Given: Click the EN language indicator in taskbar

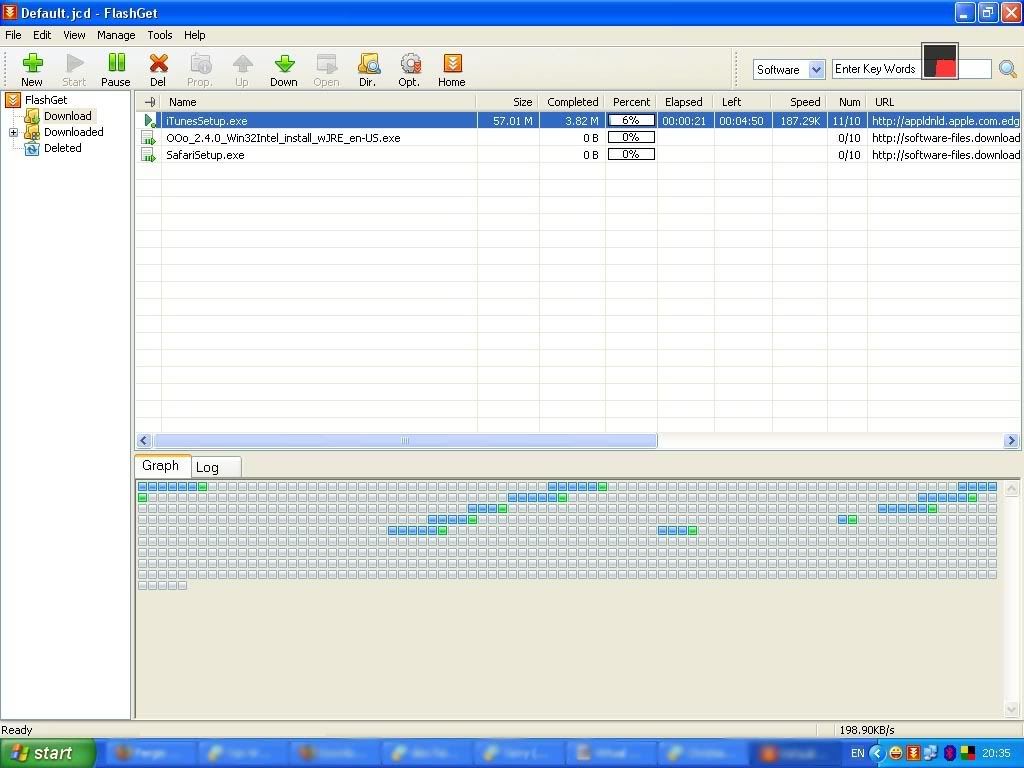Looking at the screenshot, I should click(857, 753).
